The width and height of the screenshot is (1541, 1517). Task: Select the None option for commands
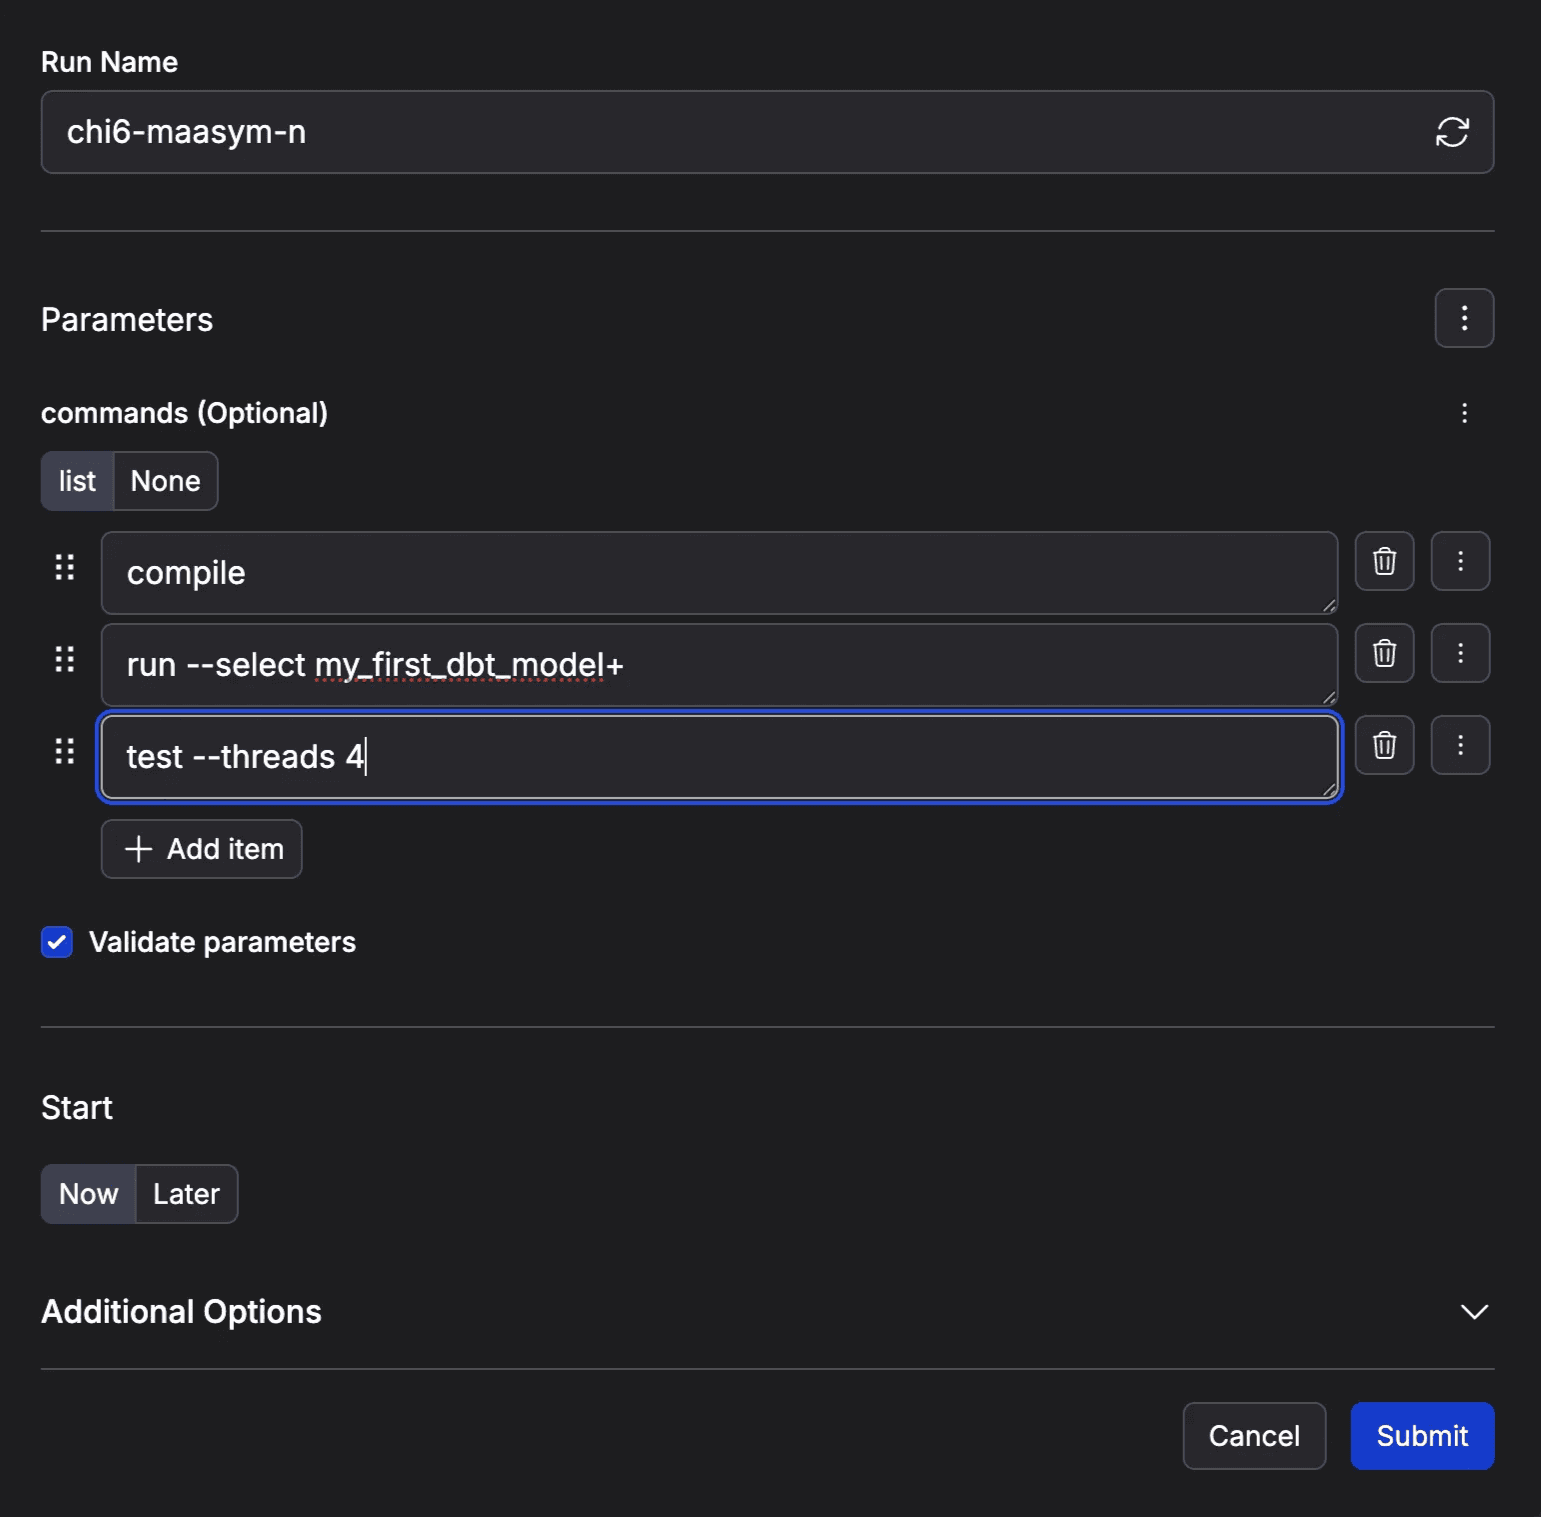coord(165,481)
